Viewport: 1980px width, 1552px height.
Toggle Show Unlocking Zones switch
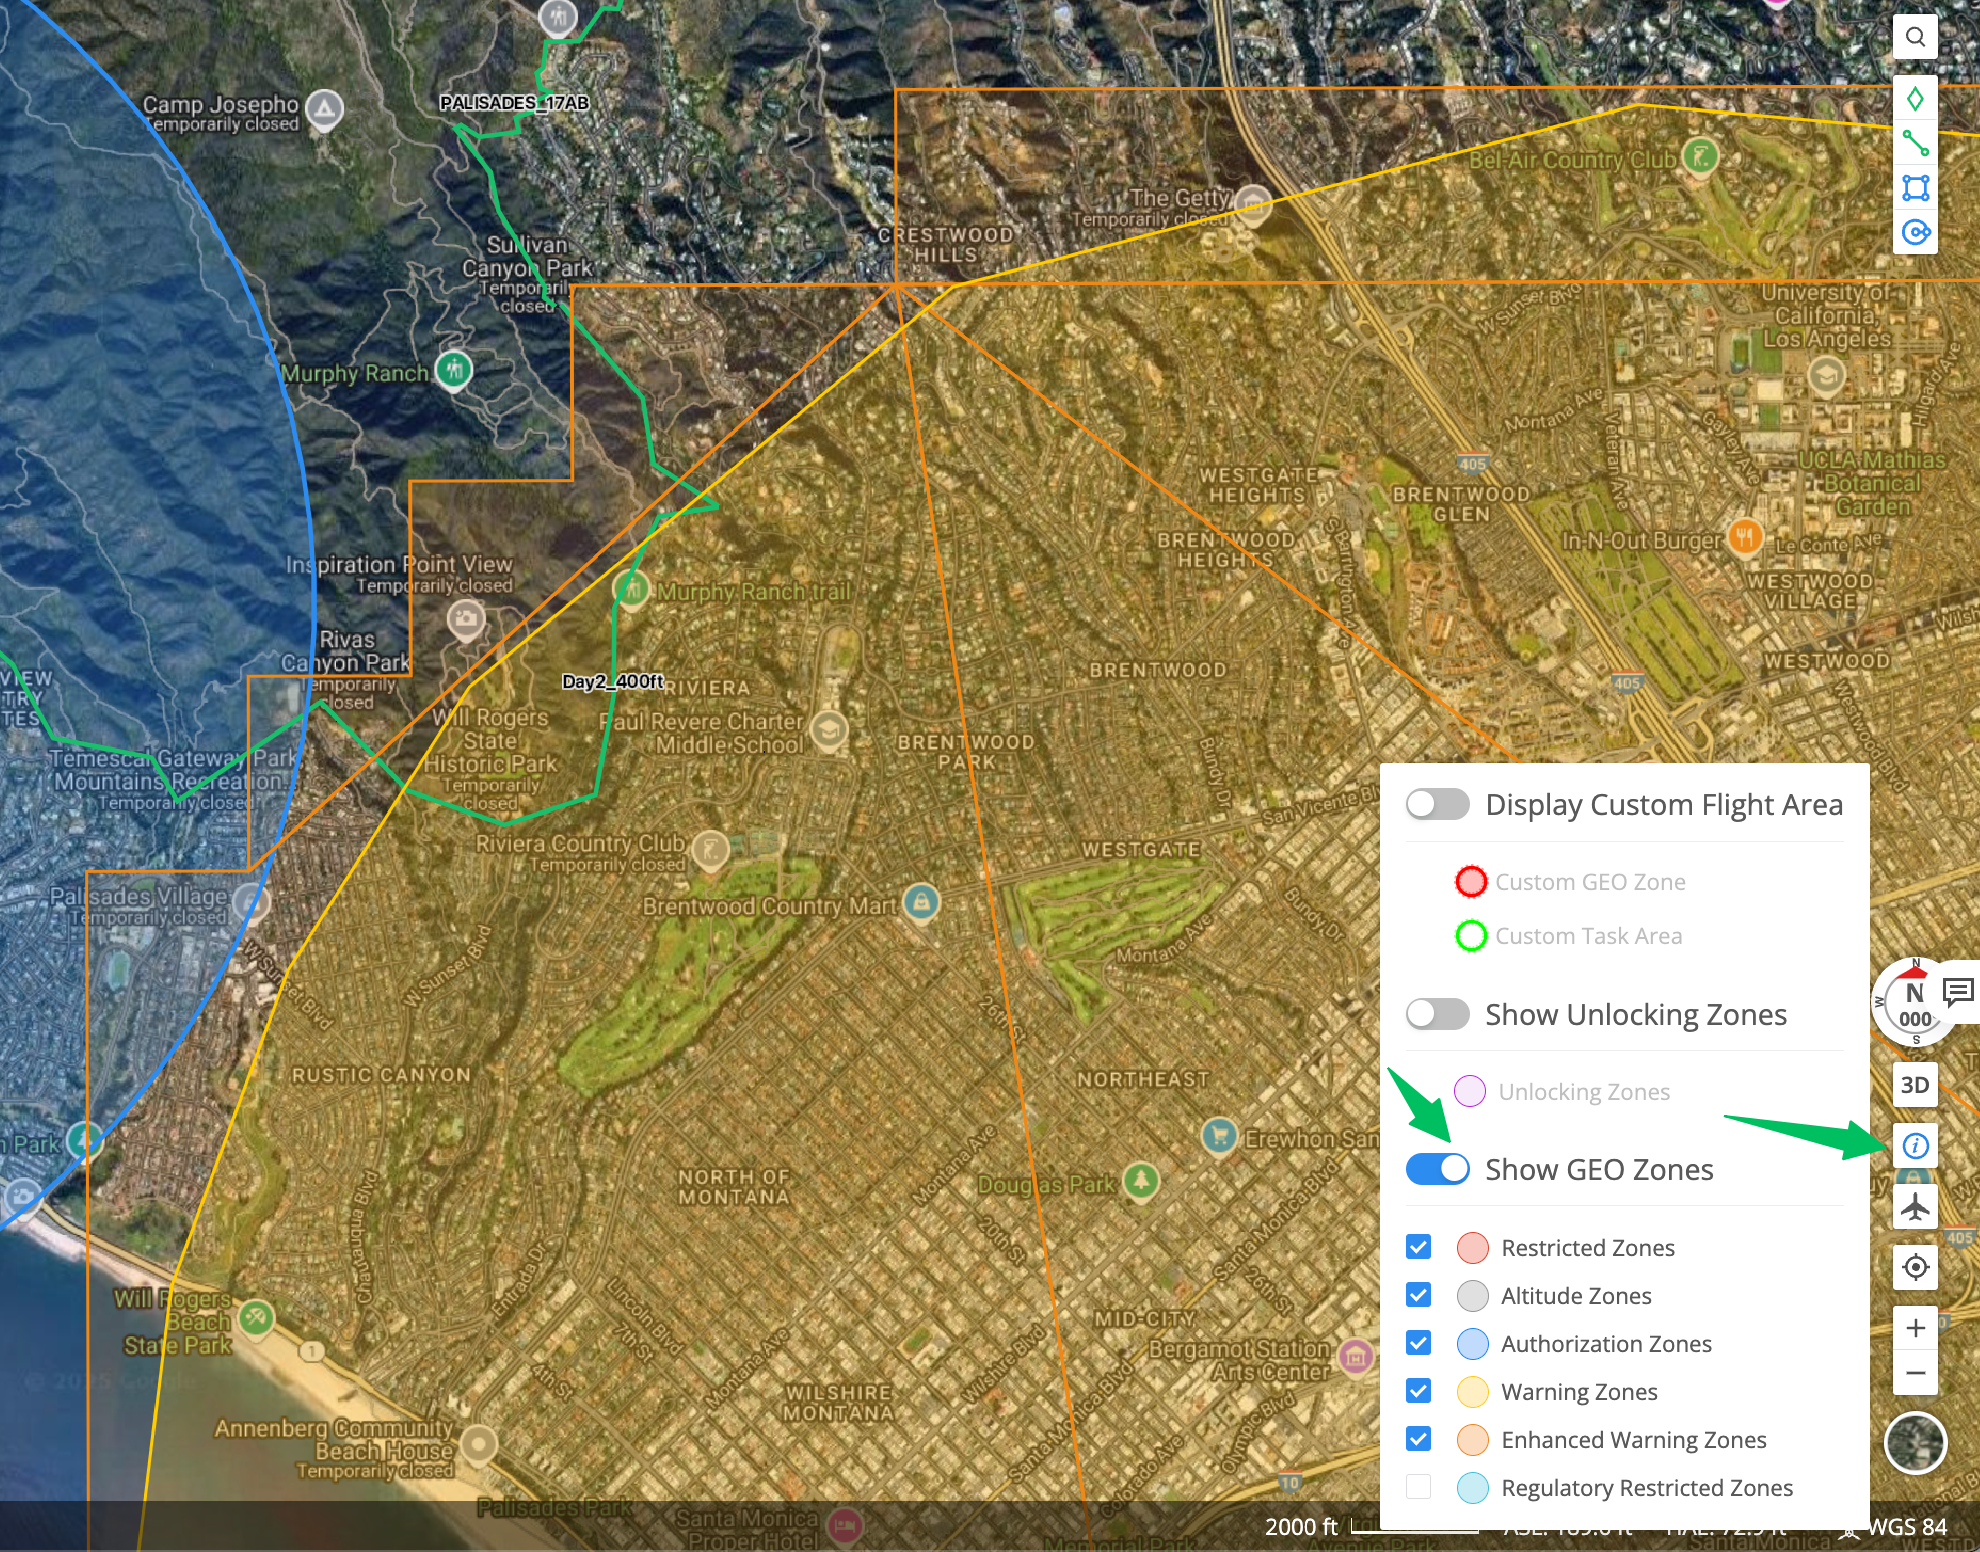(x=1437, y=1014)
